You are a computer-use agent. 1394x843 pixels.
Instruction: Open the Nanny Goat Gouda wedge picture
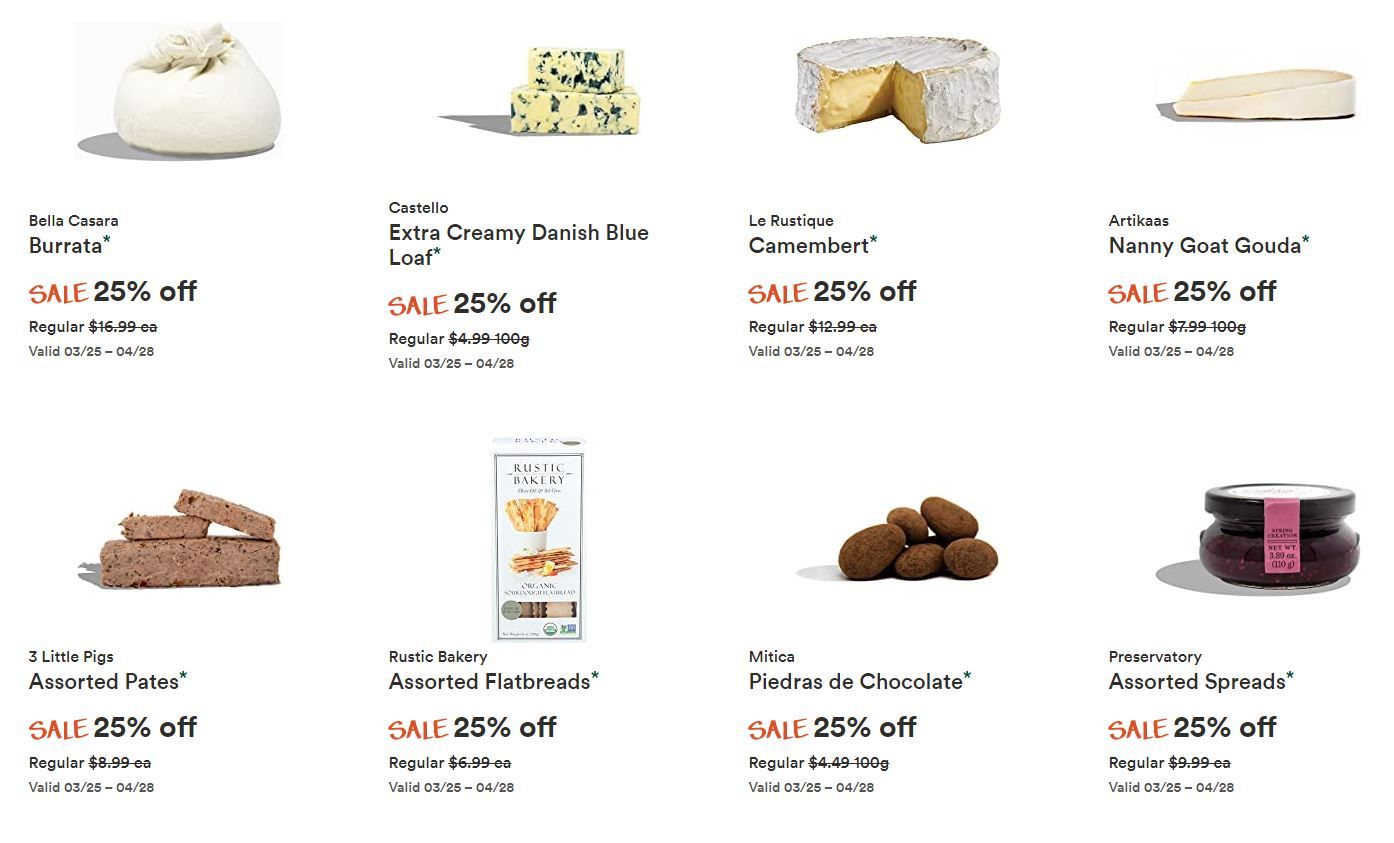click(1258, 96)
